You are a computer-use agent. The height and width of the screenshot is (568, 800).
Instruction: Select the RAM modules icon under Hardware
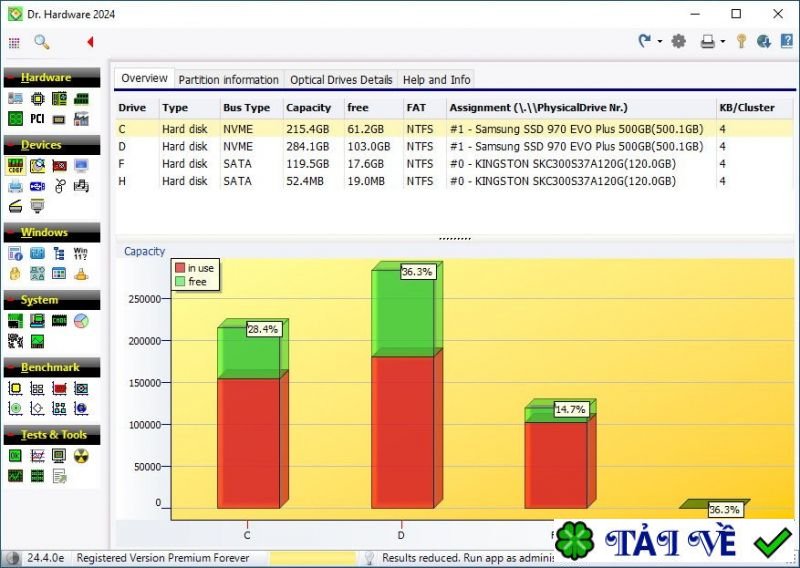[81, 98]
